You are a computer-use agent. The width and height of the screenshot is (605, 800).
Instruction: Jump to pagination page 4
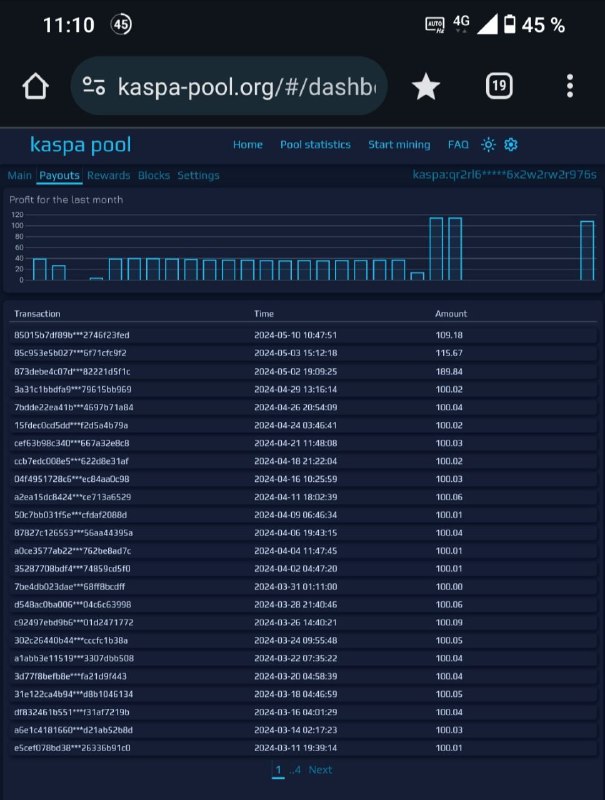tap(295, 770)
